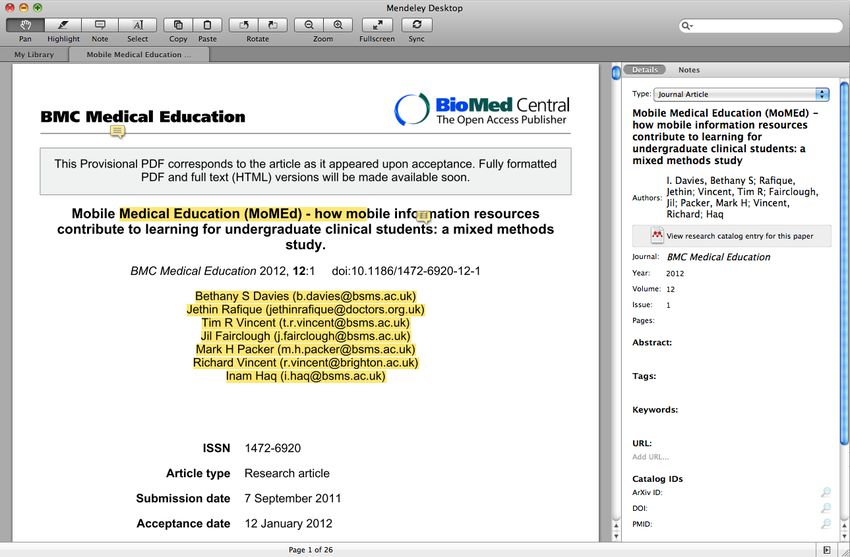Viewport: 850px width, 557px height.
Task: Toggle the side panel from status bar
Action: [827, 550]
